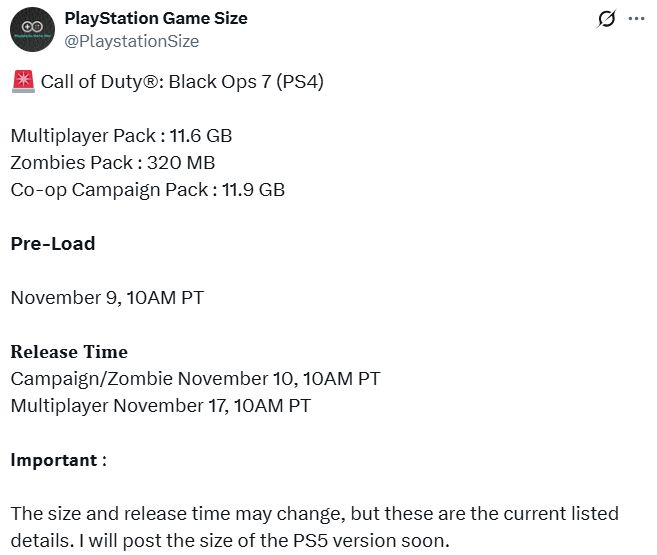Click the (PS4) text in the title
This screenshot has height=555, width=657.
coord(297,82)
